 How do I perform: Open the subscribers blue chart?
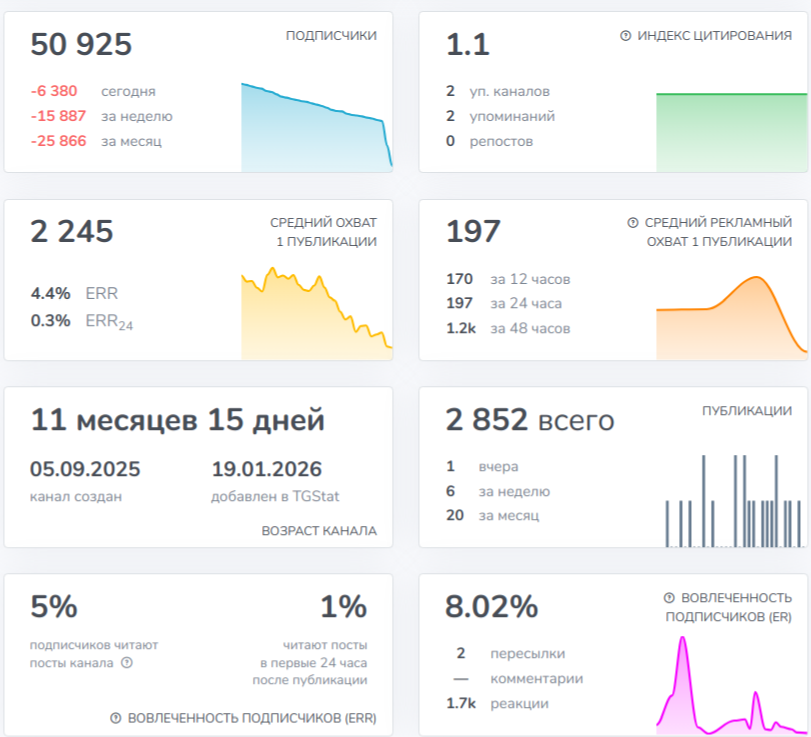pyautogui.click(x=317, y=127)
